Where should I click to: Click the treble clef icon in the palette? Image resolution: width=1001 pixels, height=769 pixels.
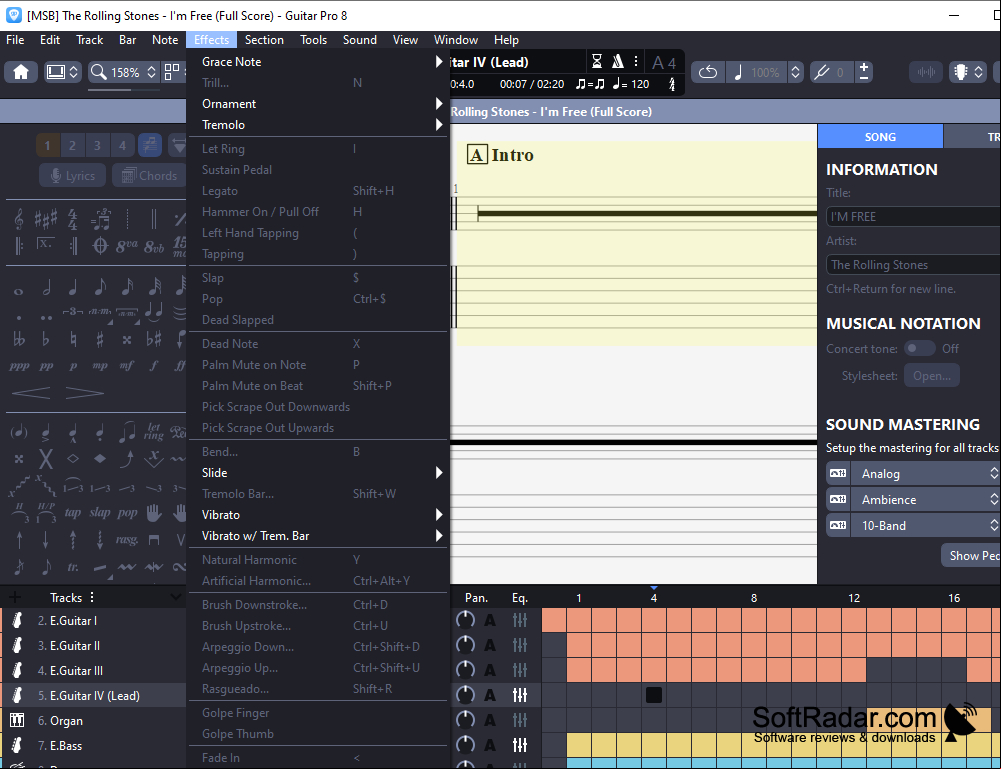19,220
